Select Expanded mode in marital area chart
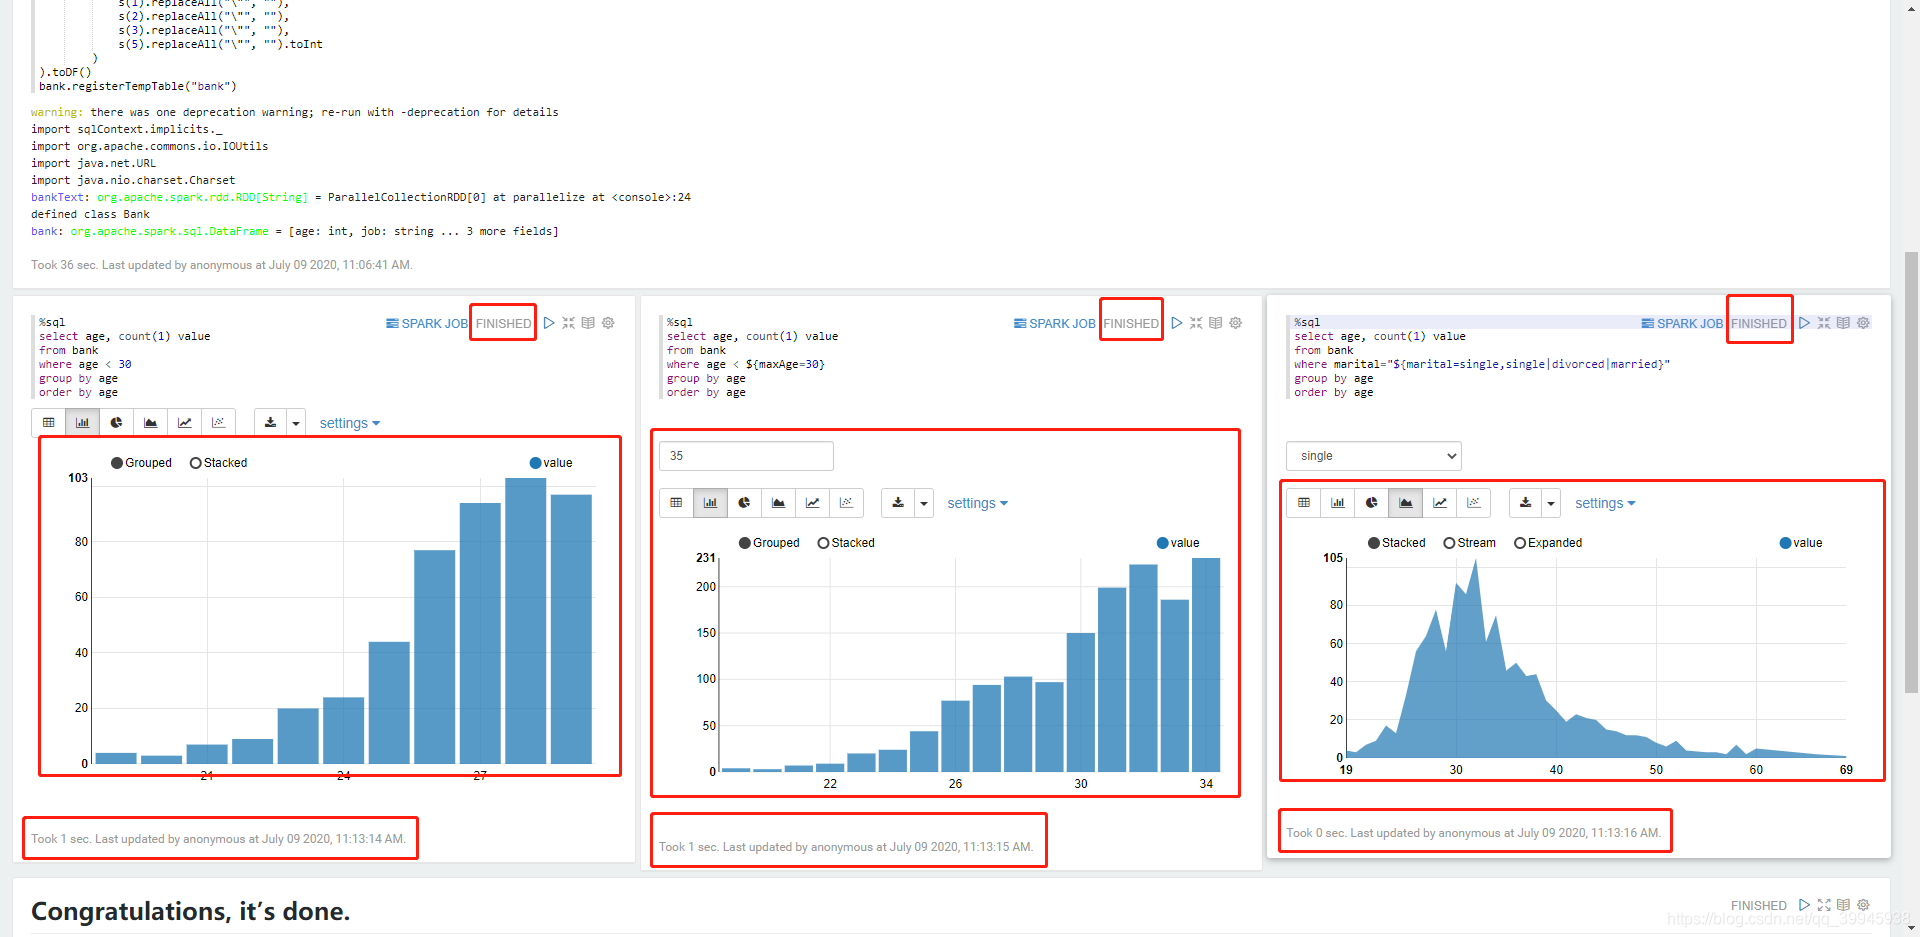 click(1548, 543)
